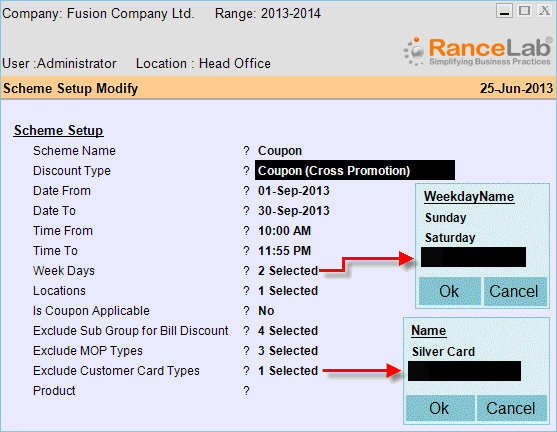
Task: Select Silver Card in Name list
Action: (443, 351)
